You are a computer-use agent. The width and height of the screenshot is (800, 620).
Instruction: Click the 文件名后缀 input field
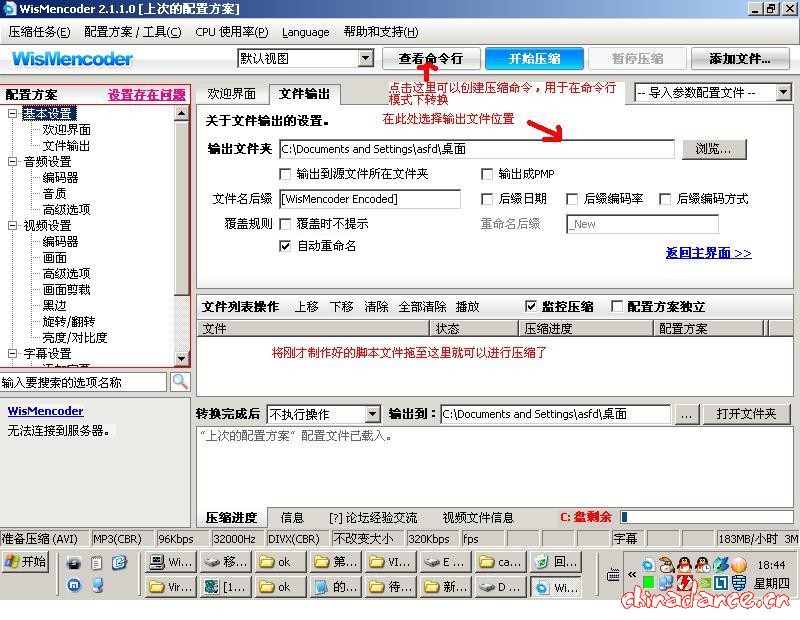(x=370, y=199)
